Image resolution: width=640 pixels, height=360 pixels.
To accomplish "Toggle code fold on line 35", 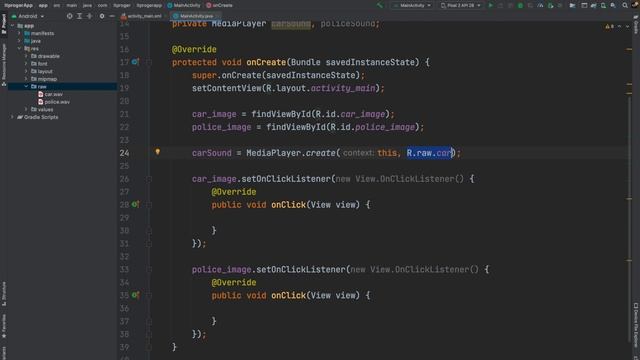I will 149,296.
